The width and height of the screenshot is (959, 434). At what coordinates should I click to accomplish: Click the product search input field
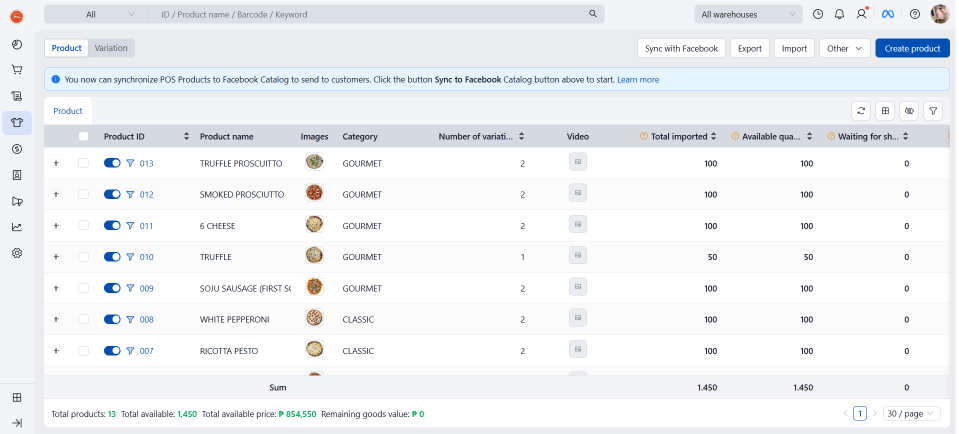point(370,14)
